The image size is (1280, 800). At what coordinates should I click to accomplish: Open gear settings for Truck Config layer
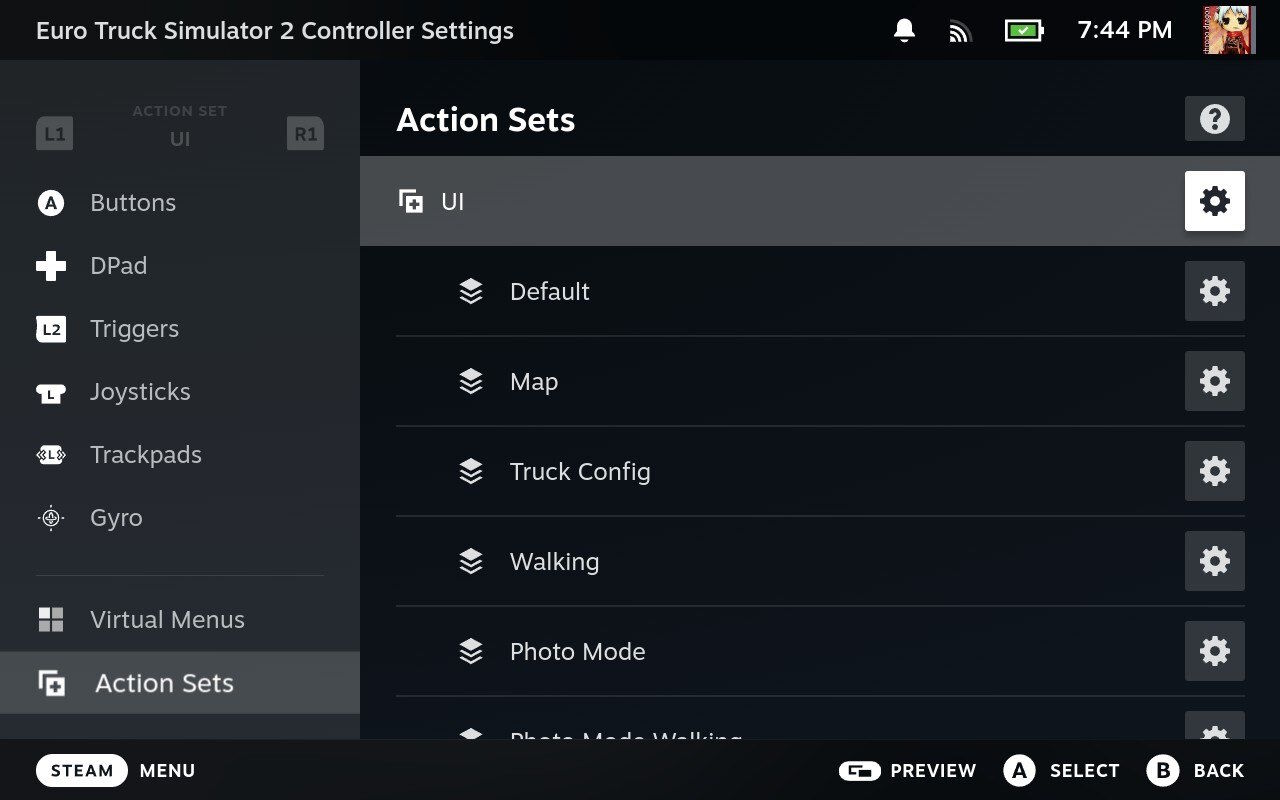click(1214, 471)
